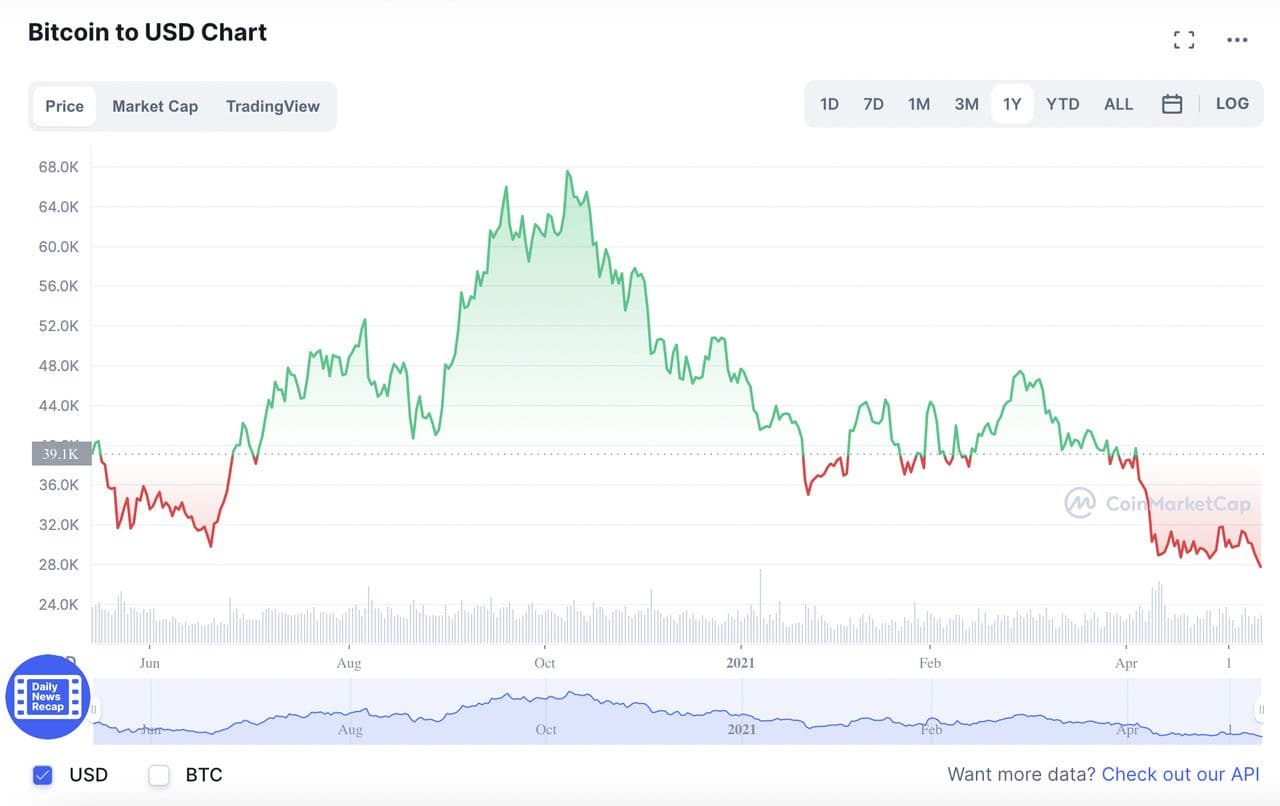Click the 39.1K price marker label
Viewport: 1280px width, 806px height.
(61, 454)
